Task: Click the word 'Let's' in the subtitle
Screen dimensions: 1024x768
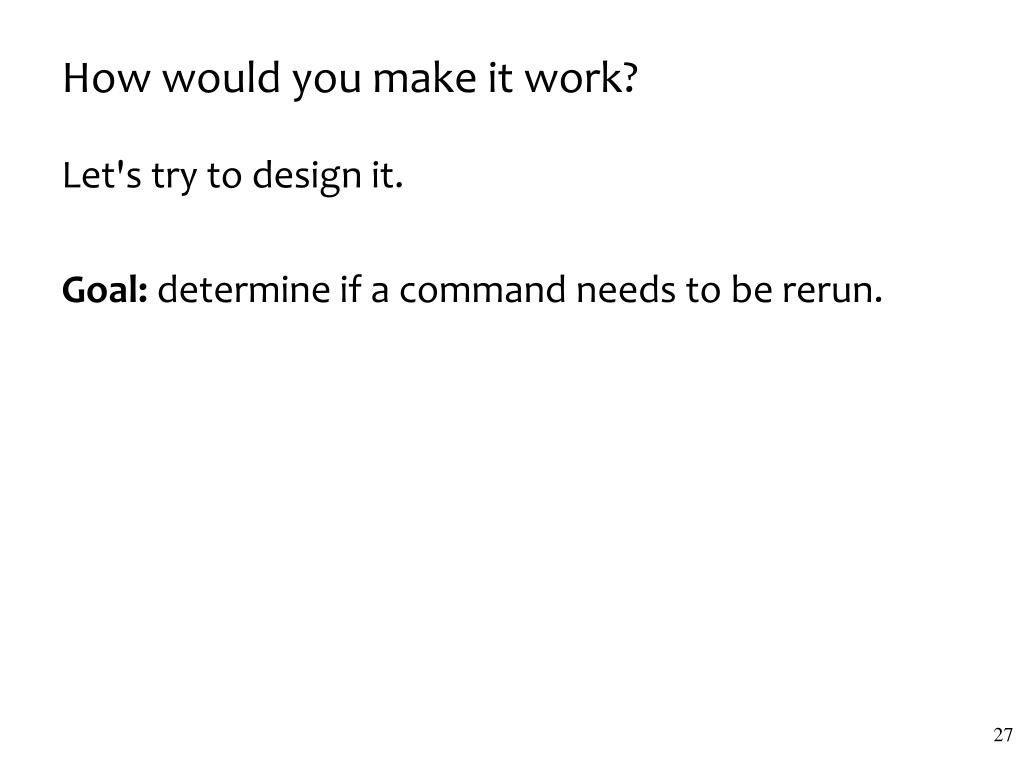Action: [x=102, y=175]
